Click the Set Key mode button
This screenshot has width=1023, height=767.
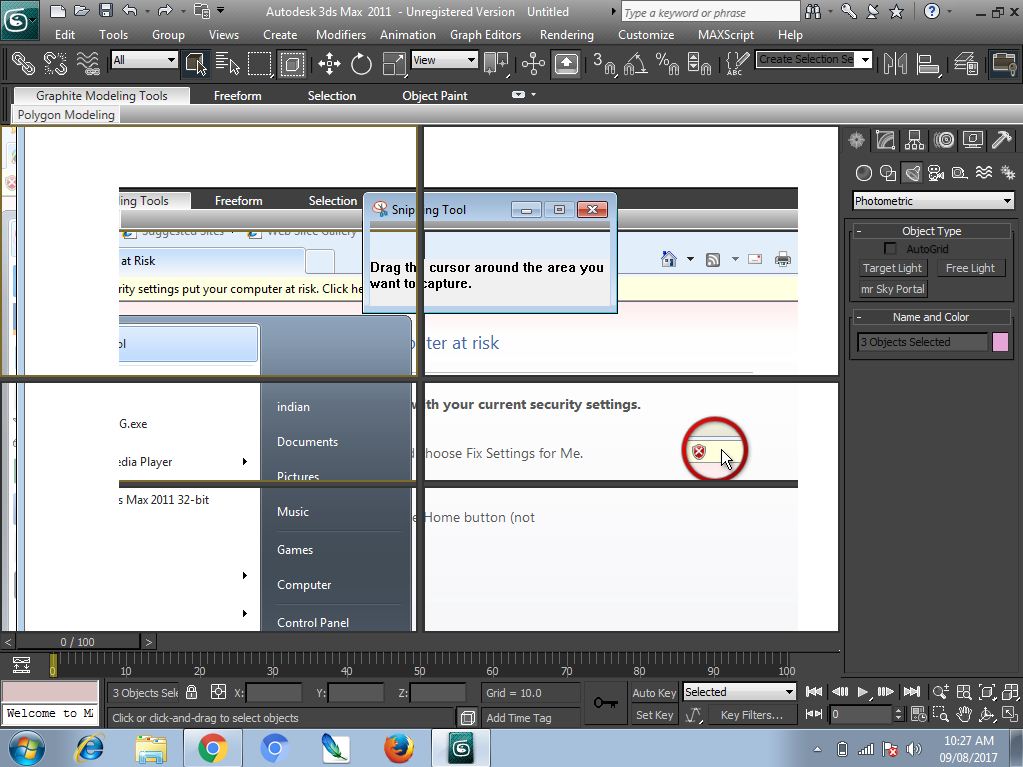[654, 715]
